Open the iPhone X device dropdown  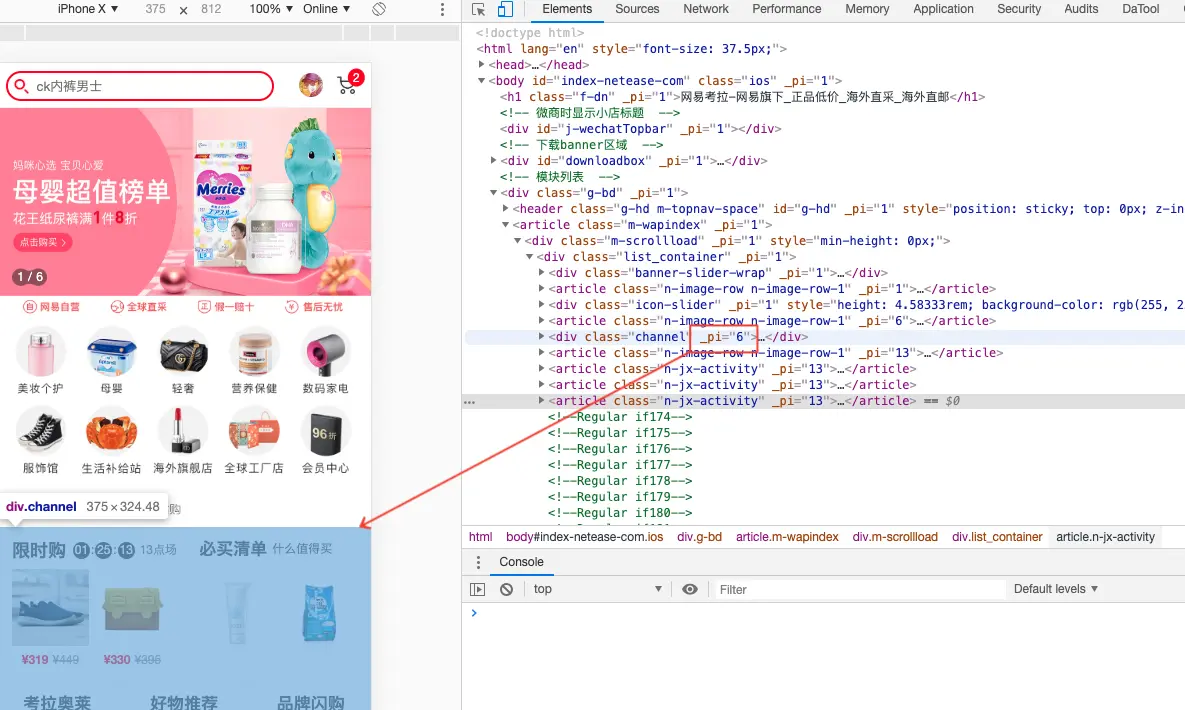coord(88,9)
